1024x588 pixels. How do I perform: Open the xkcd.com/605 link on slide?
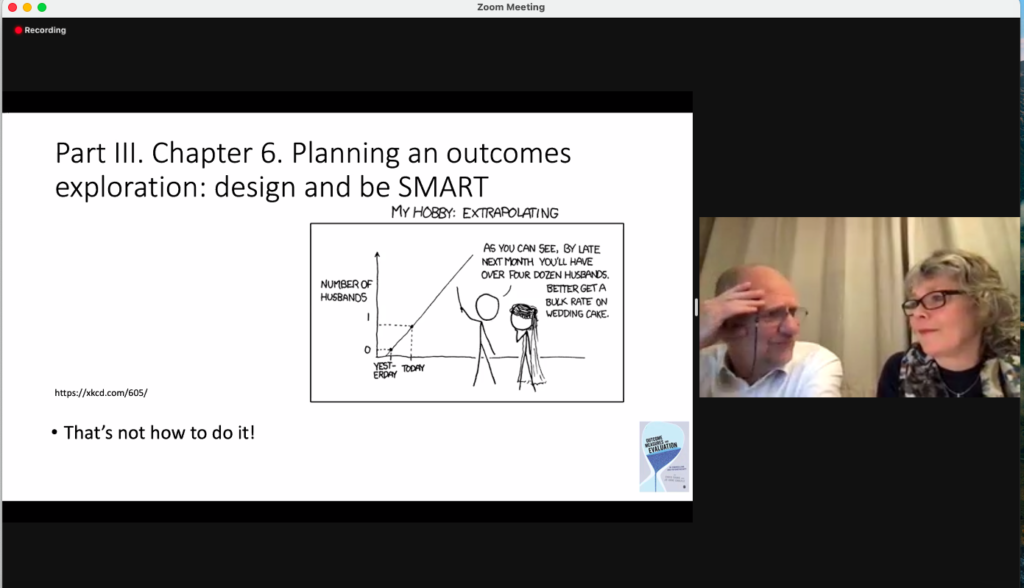click(101, 392)
